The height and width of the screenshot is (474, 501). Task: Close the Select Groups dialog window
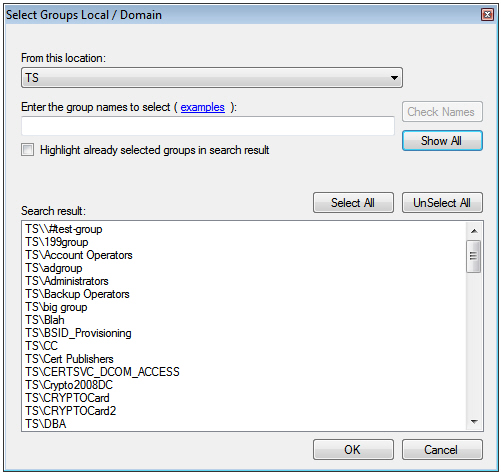[487, 15]
